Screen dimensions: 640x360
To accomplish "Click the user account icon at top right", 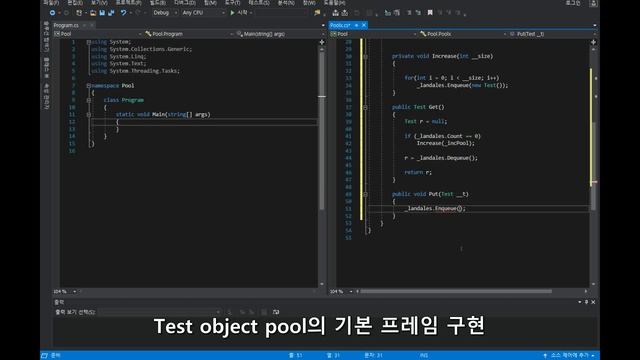I will [x=593, y=3].
